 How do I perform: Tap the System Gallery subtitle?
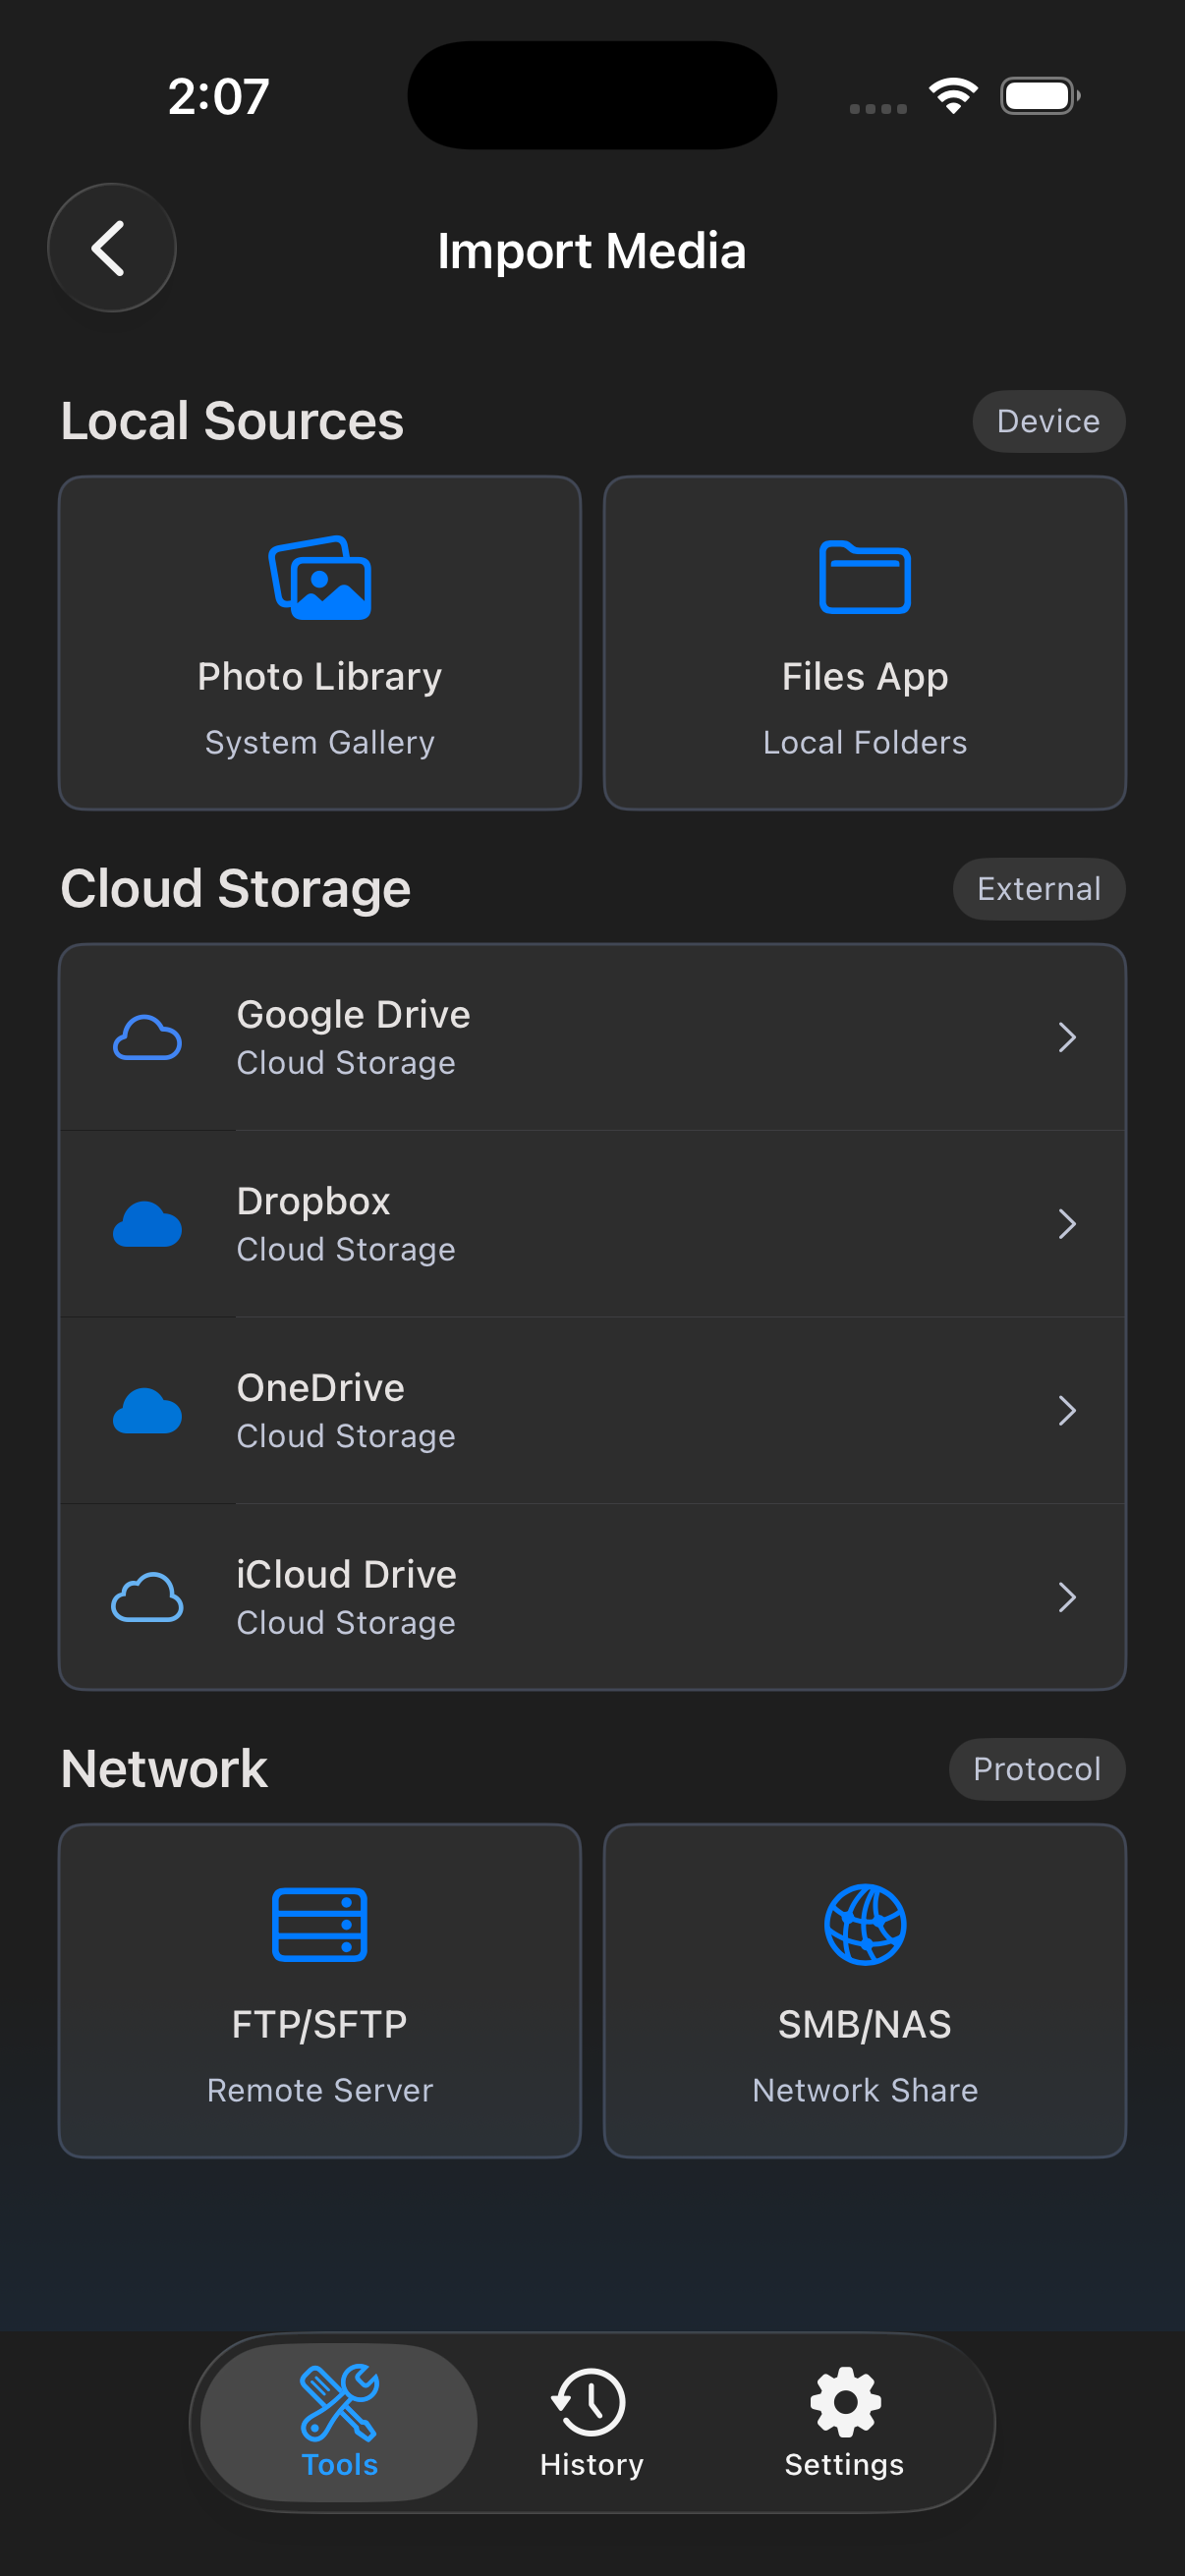point(320,743)
